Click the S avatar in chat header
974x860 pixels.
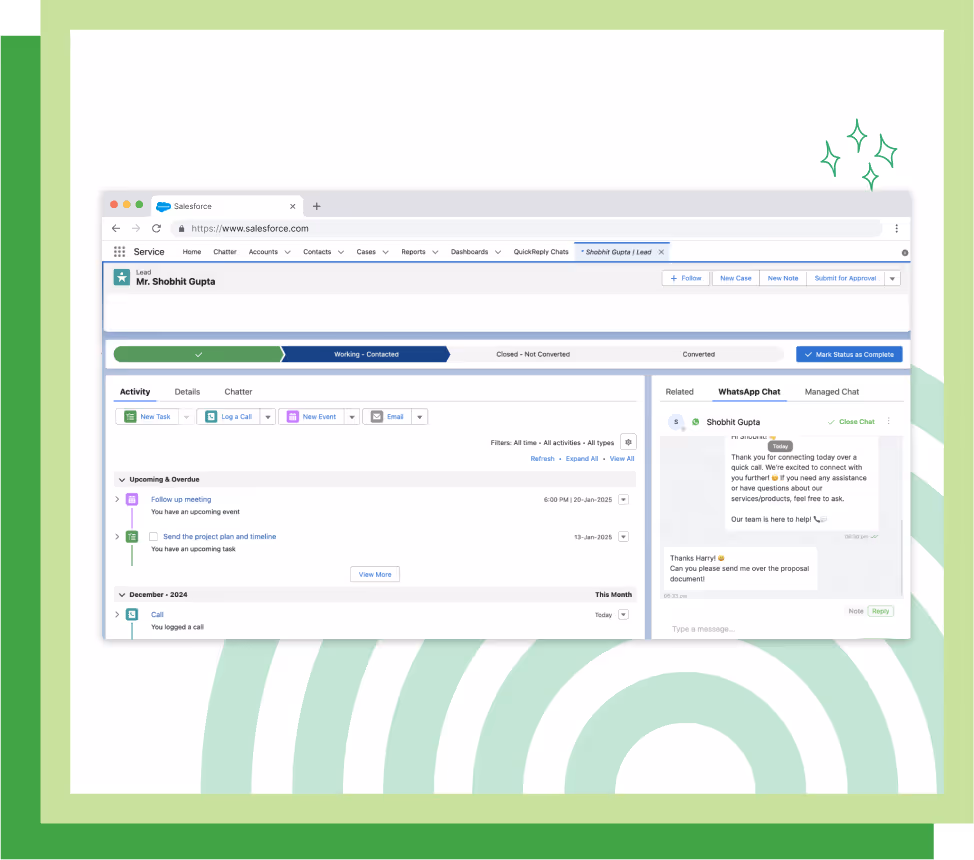coord(676,422)
